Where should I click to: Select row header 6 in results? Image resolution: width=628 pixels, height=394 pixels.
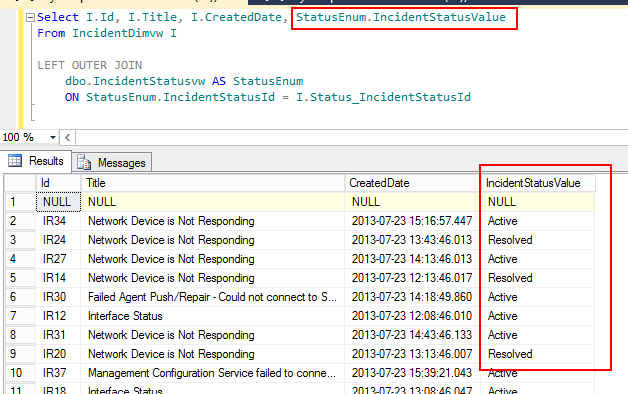pos(20,297)
